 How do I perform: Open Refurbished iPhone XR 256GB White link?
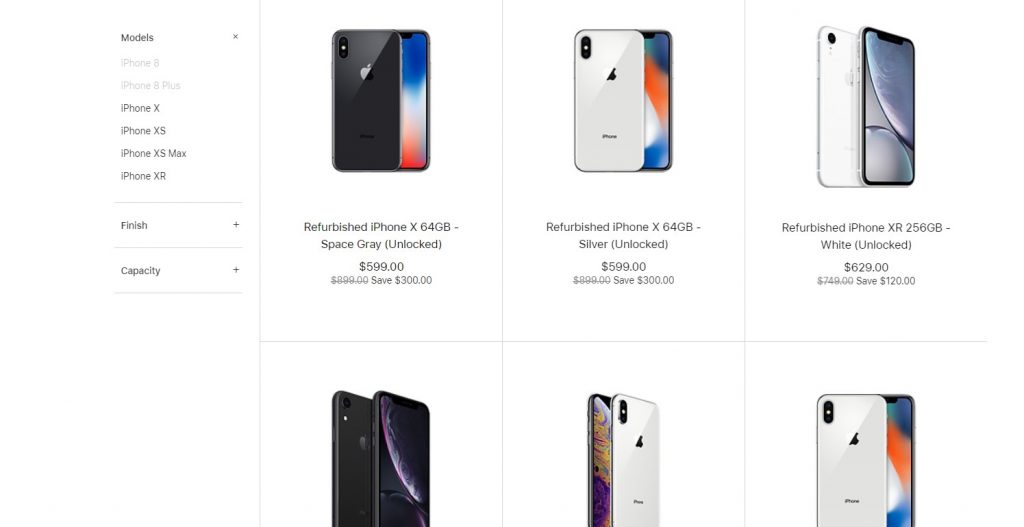[866, 236]
